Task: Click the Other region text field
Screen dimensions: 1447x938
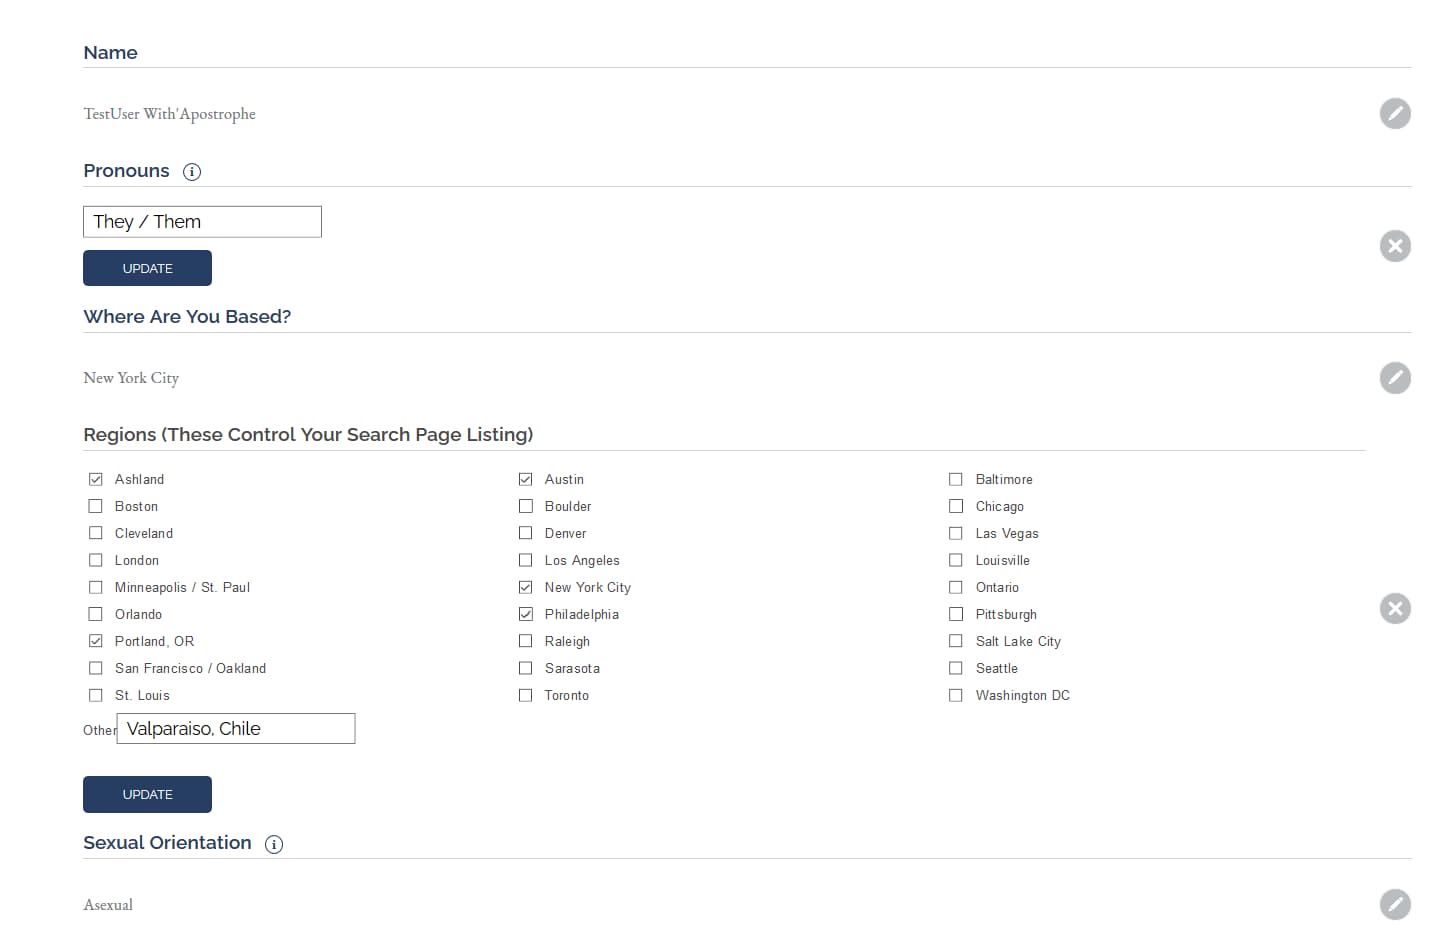Action: coord(235,728)
